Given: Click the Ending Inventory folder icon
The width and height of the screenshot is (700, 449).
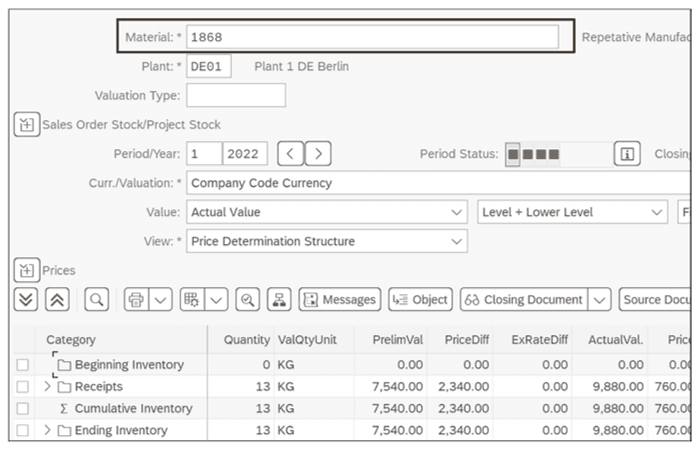Looking at the screenshot, I should coord(65,431).
